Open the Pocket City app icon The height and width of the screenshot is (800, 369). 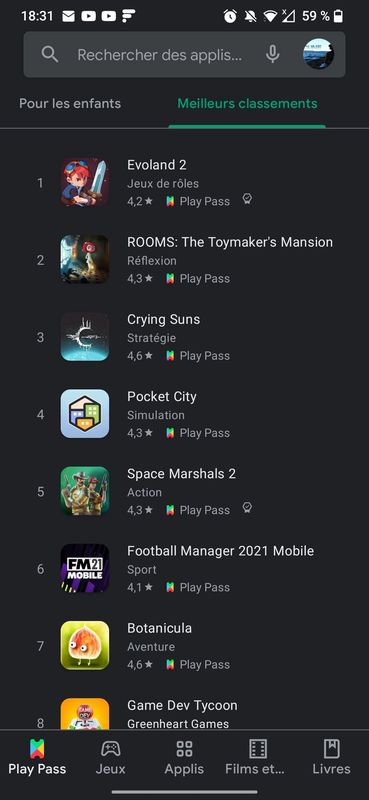[85, 414]
